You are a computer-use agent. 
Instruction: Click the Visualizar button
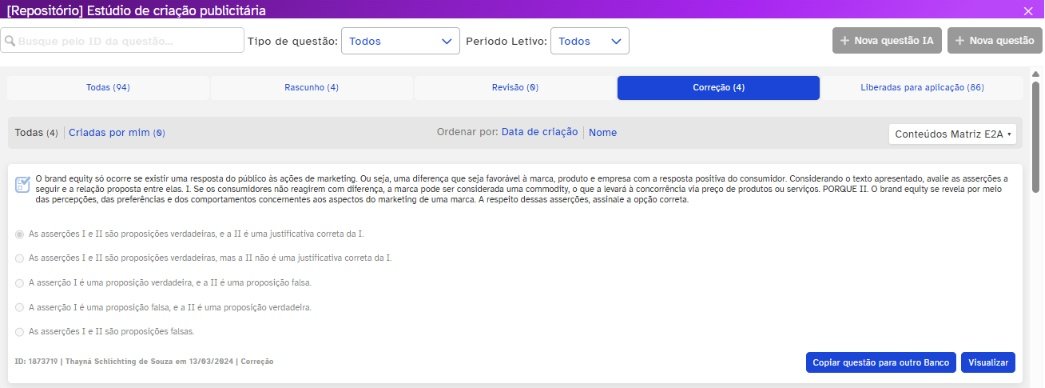pyautogui.click(x=988, y=363)
